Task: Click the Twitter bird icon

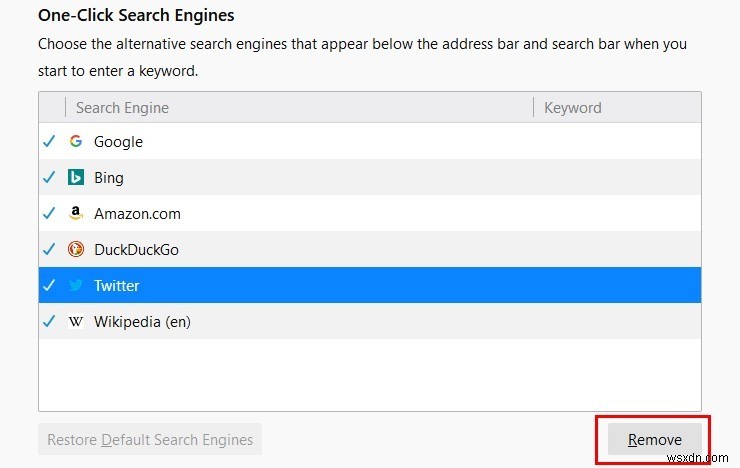Action: point(76,286)
